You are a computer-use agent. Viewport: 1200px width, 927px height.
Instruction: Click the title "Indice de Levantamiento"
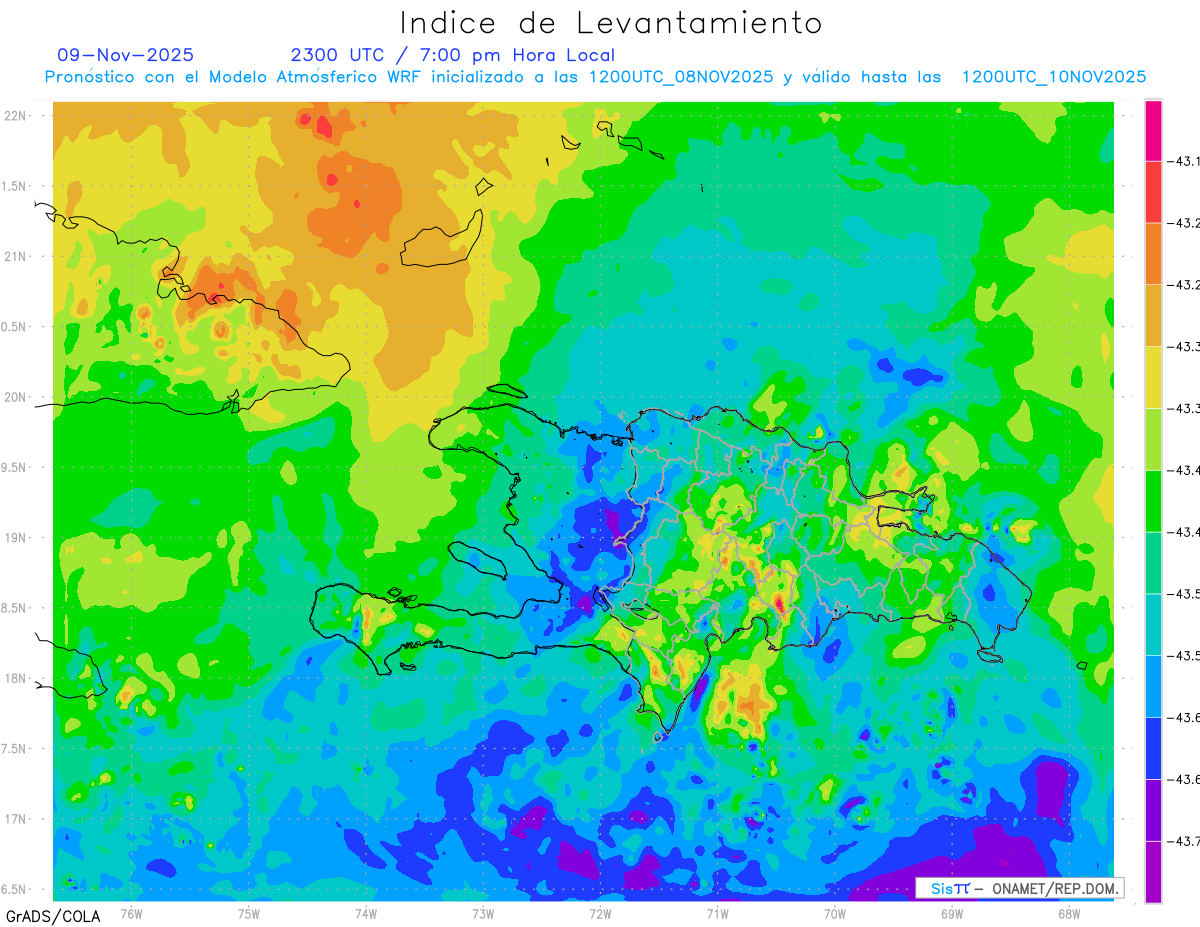[x=610, y=22]
